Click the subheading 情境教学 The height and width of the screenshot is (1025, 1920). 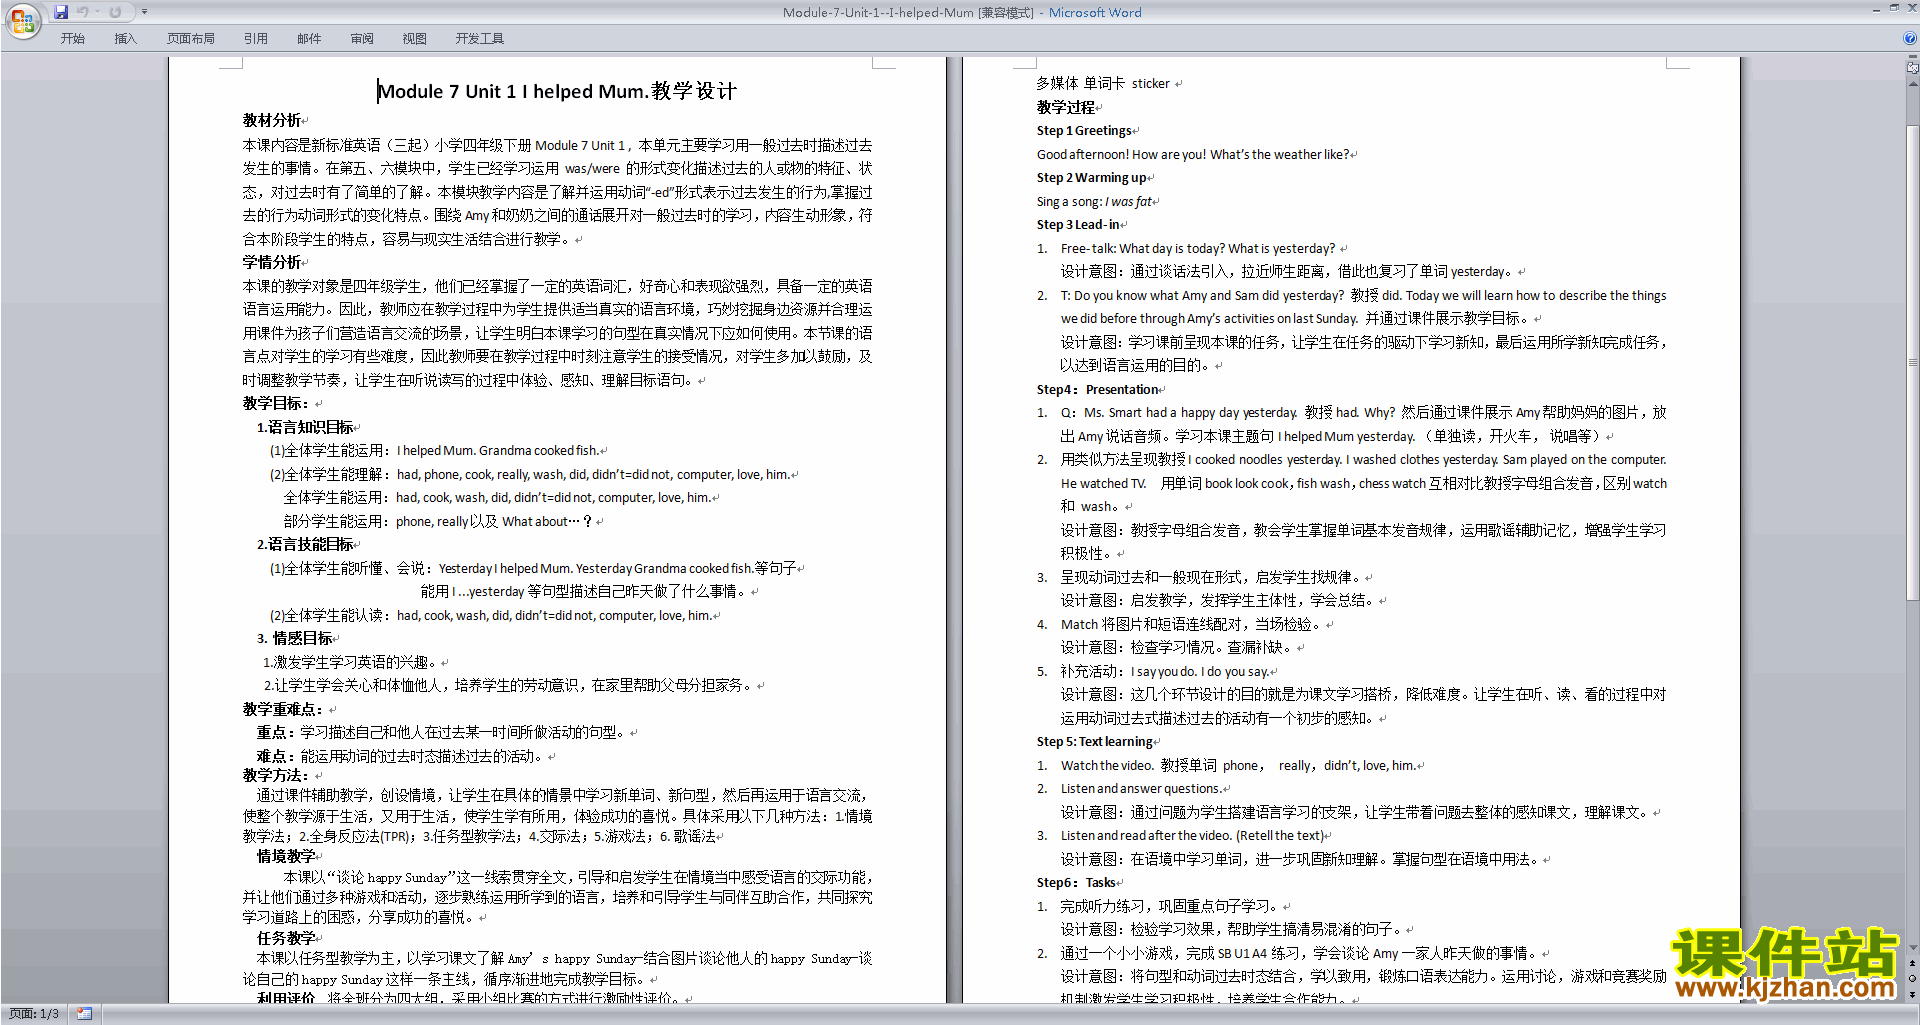click(286, 856)
